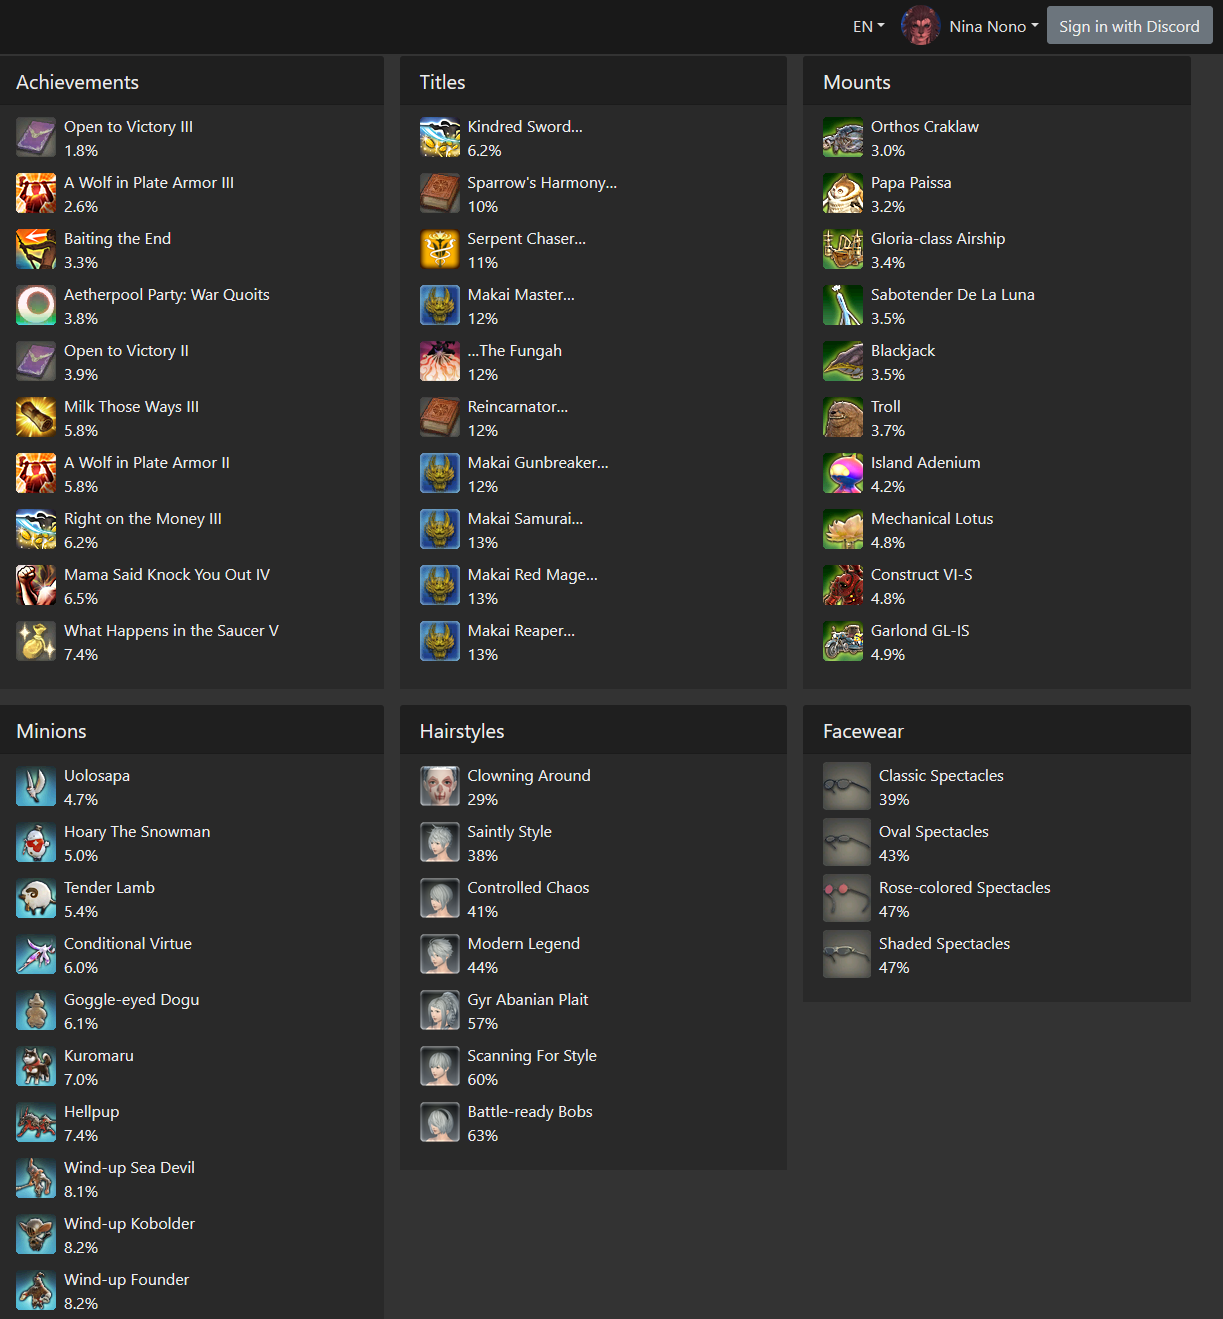
Task: Click the Open to Victory II text
Action: (x=126, y=351)
